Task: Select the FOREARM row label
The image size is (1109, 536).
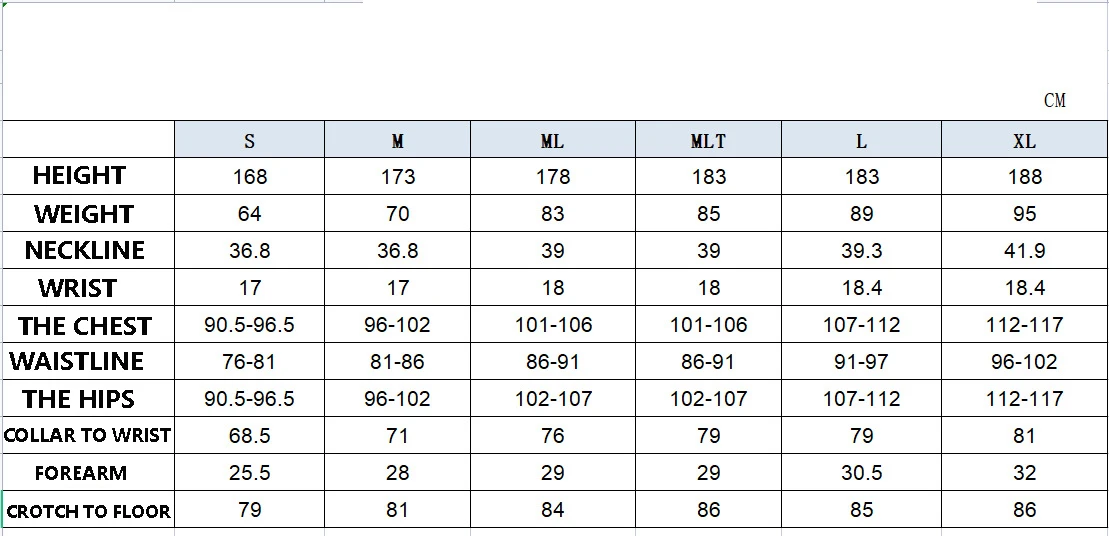Action: tap(80, 473)
